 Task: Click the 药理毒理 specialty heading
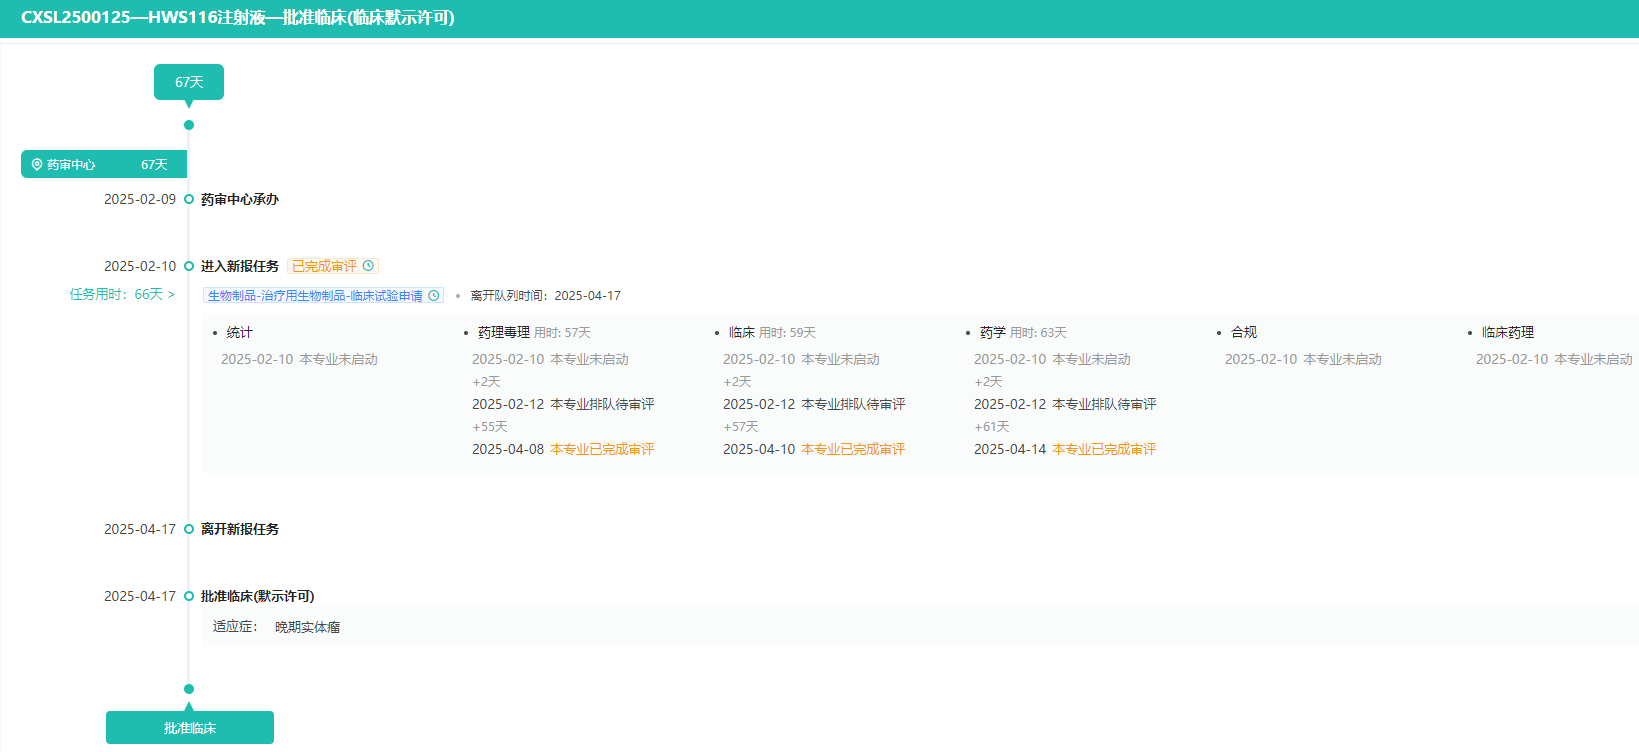tap(504, 333)
